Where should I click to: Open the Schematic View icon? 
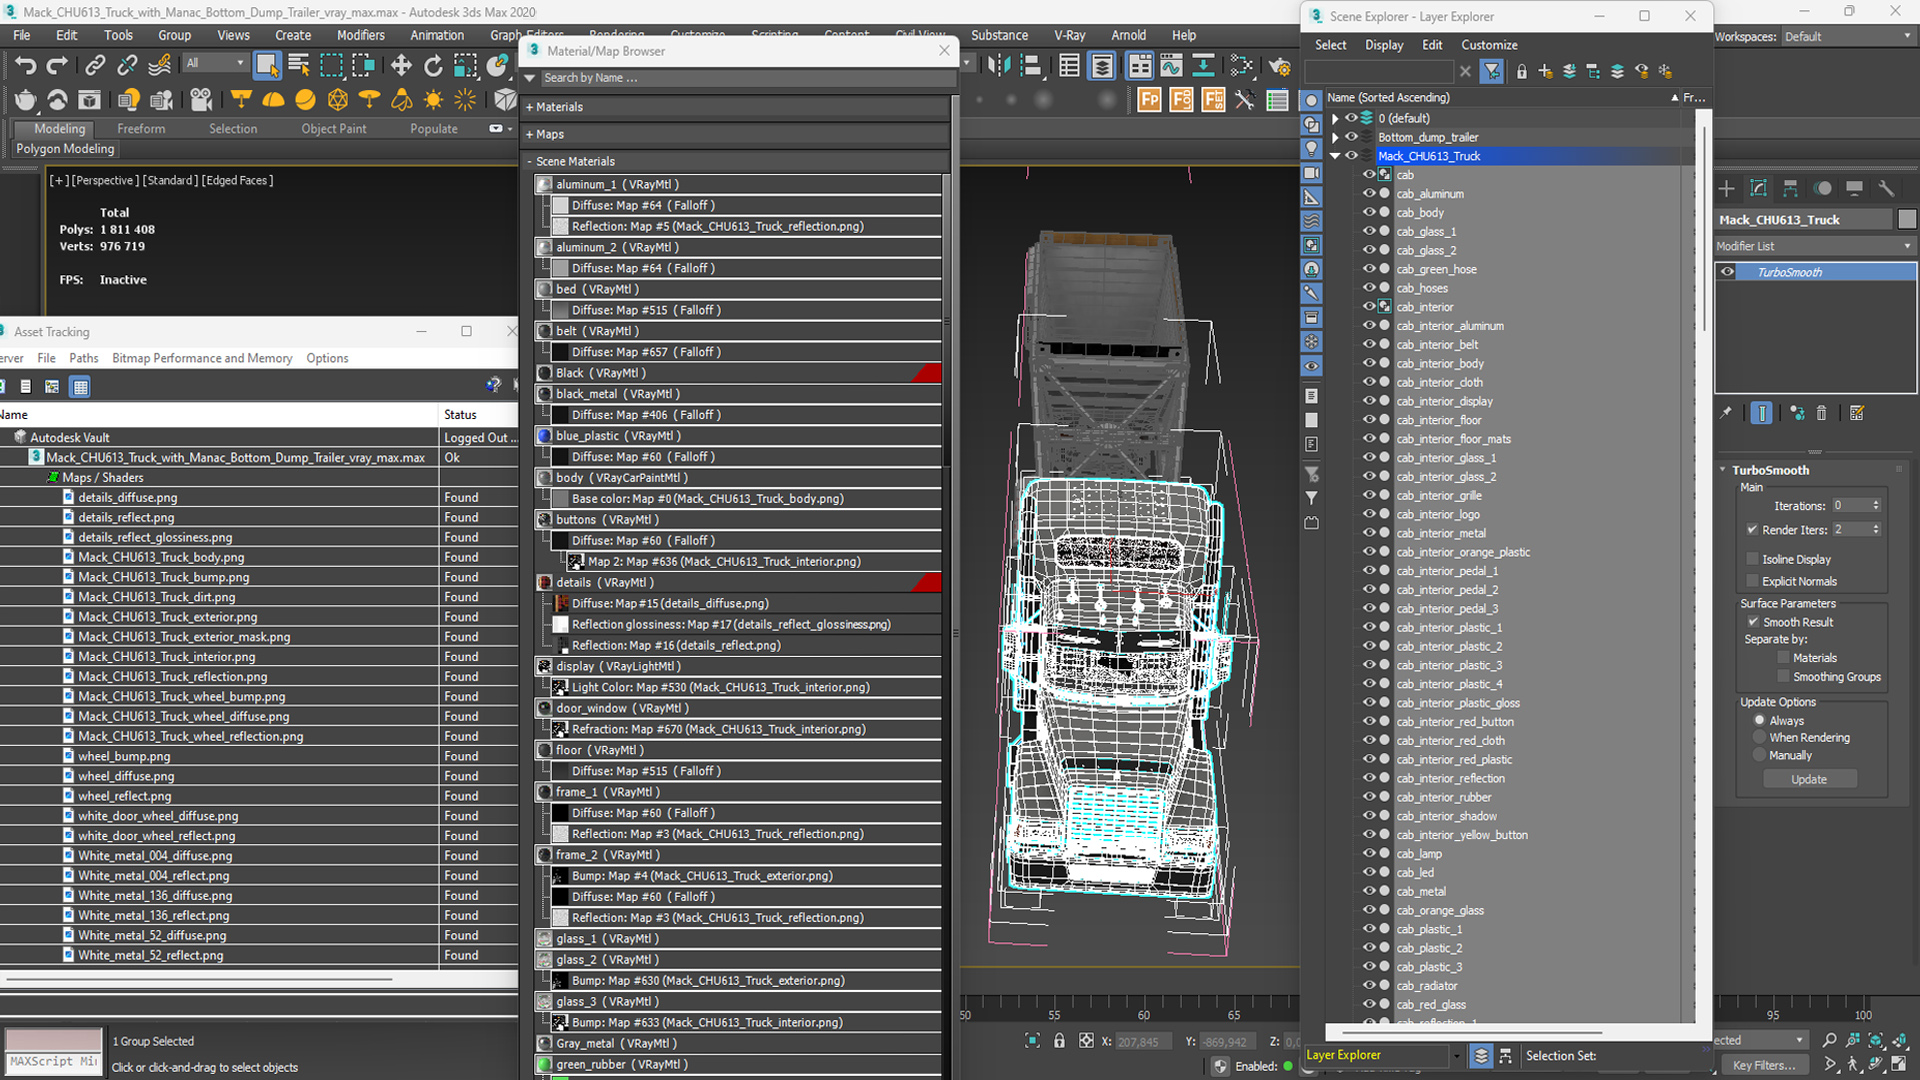tap(1203, 66)
